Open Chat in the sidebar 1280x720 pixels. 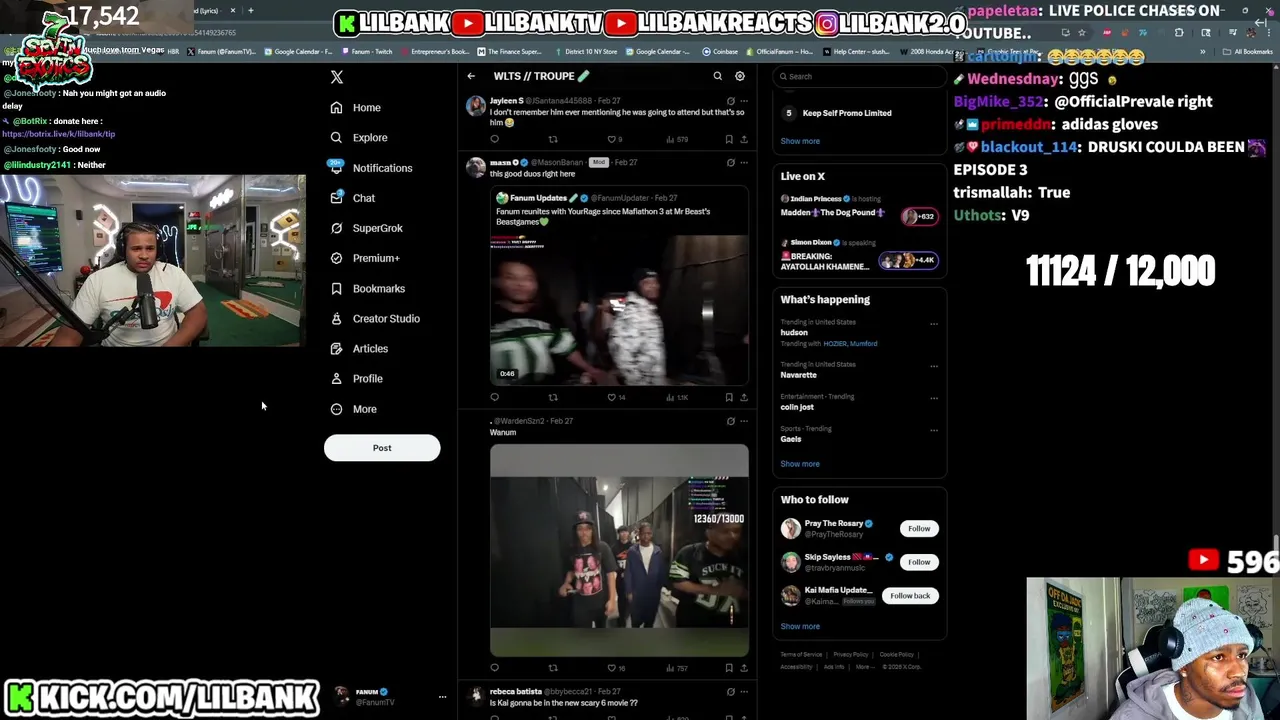(353, 198)
